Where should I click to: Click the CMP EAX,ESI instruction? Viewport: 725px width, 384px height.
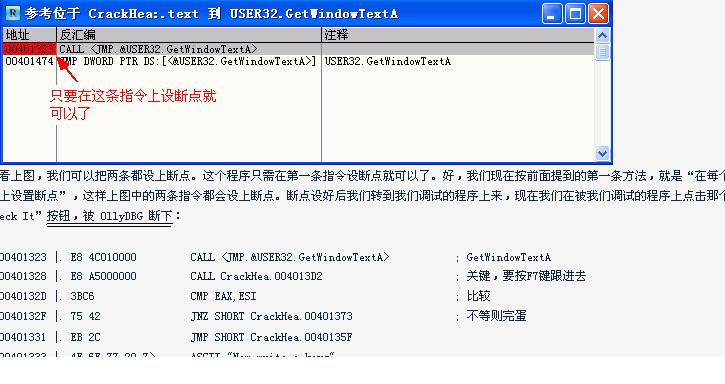223,296
